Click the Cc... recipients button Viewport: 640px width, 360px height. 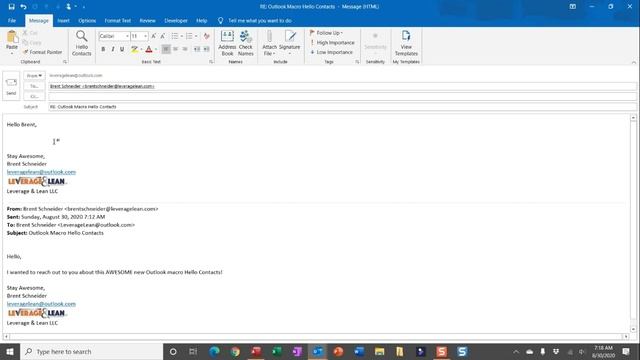point(34,96)
